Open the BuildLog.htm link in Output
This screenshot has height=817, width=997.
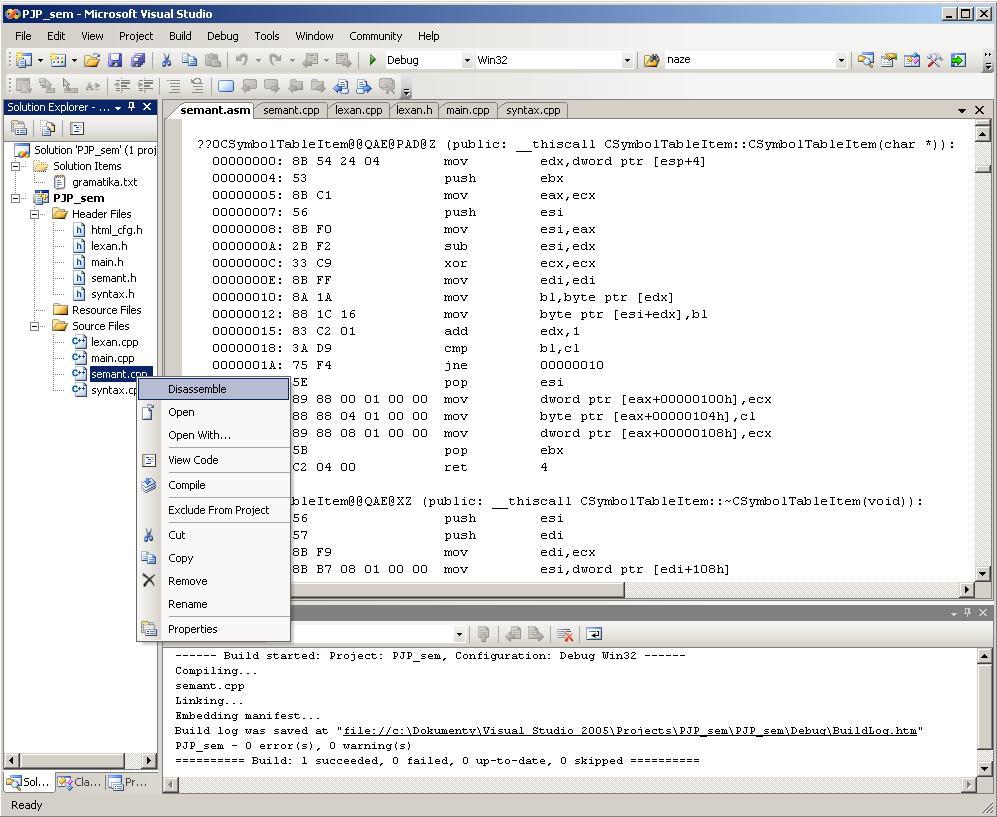click(630, 731)
